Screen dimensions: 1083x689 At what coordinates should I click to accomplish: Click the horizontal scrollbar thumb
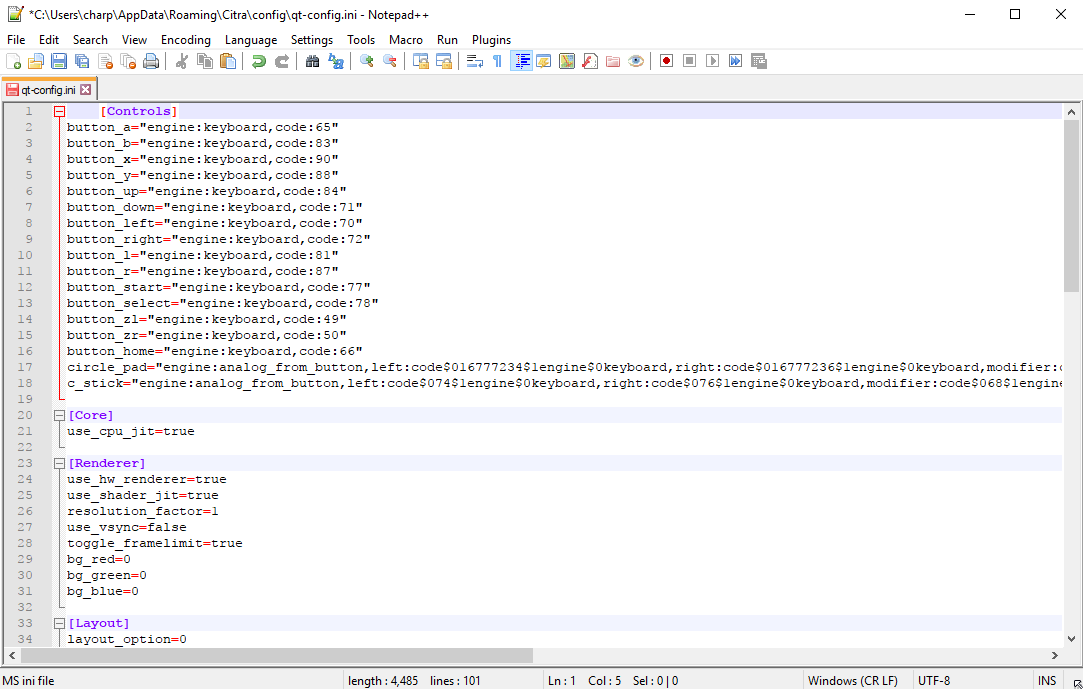(x=276, y=656)
